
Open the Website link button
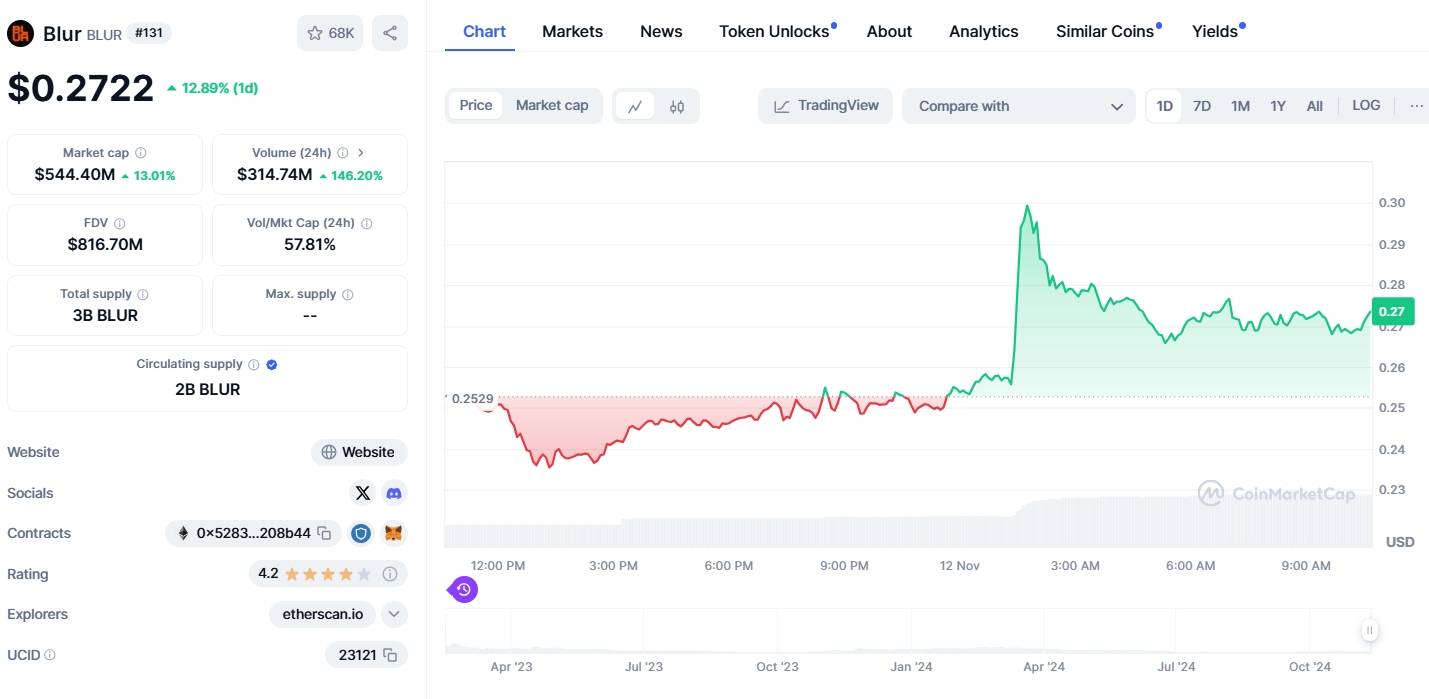[x=359, y=453]
